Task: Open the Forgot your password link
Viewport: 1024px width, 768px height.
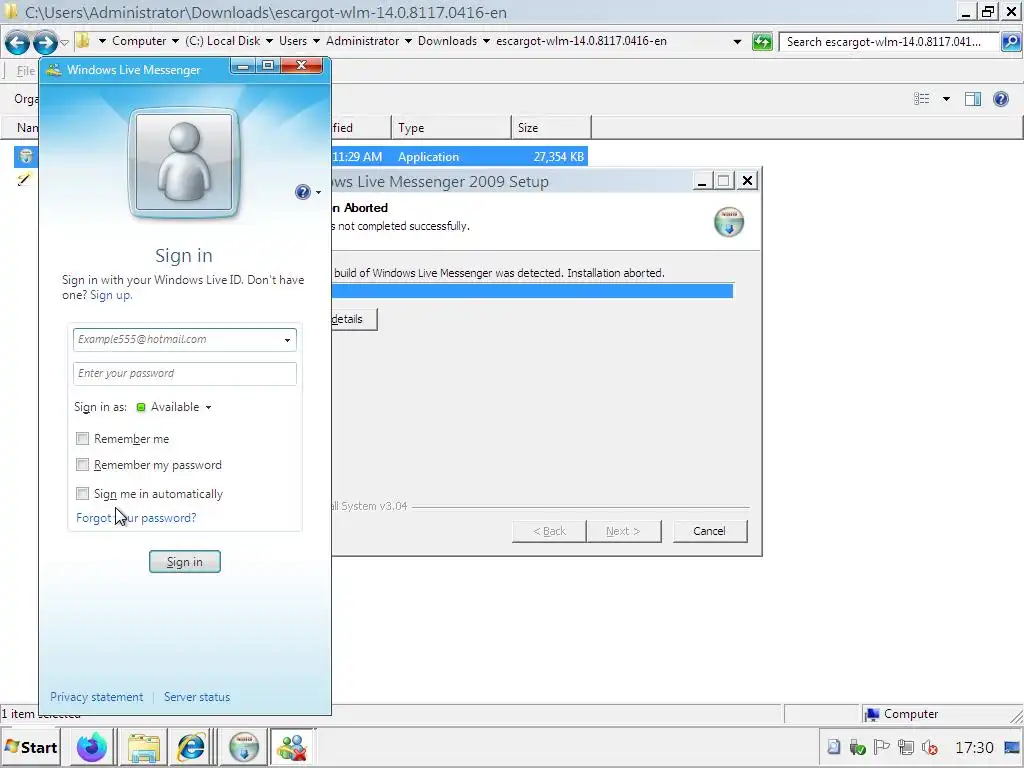Action: click(136, 518)
